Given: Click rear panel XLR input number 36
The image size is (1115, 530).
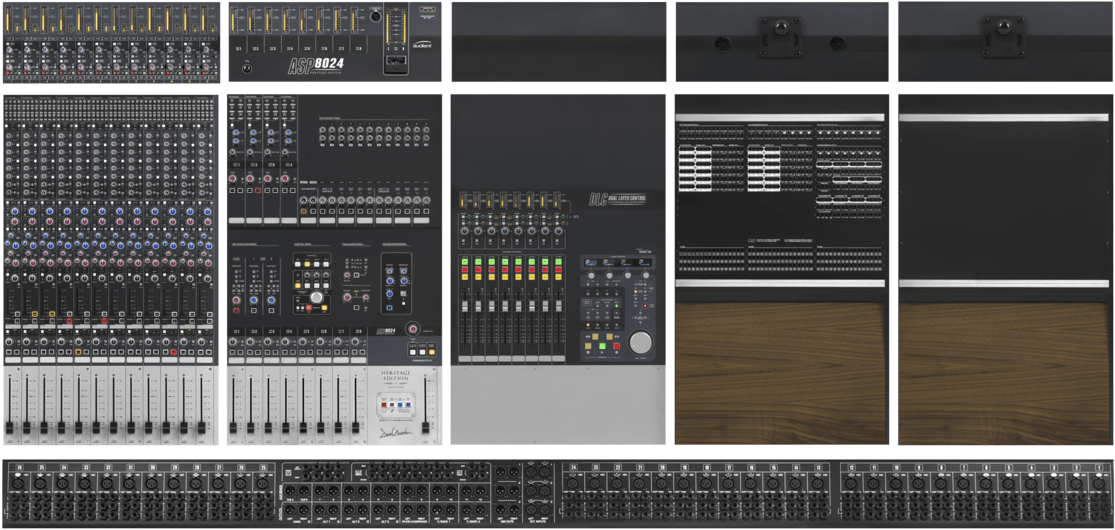Looking at the screenshot, I should click(18, 482).
